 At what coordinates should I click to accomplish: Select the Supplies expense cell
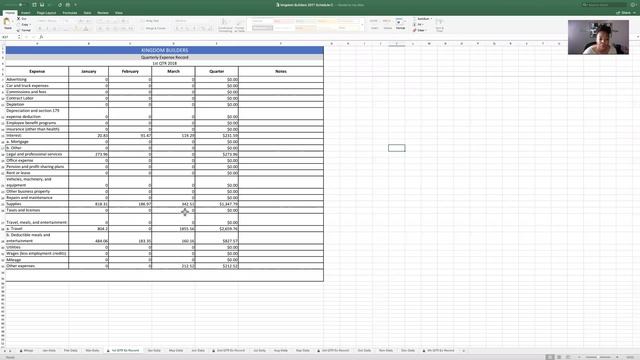(37, 204)
